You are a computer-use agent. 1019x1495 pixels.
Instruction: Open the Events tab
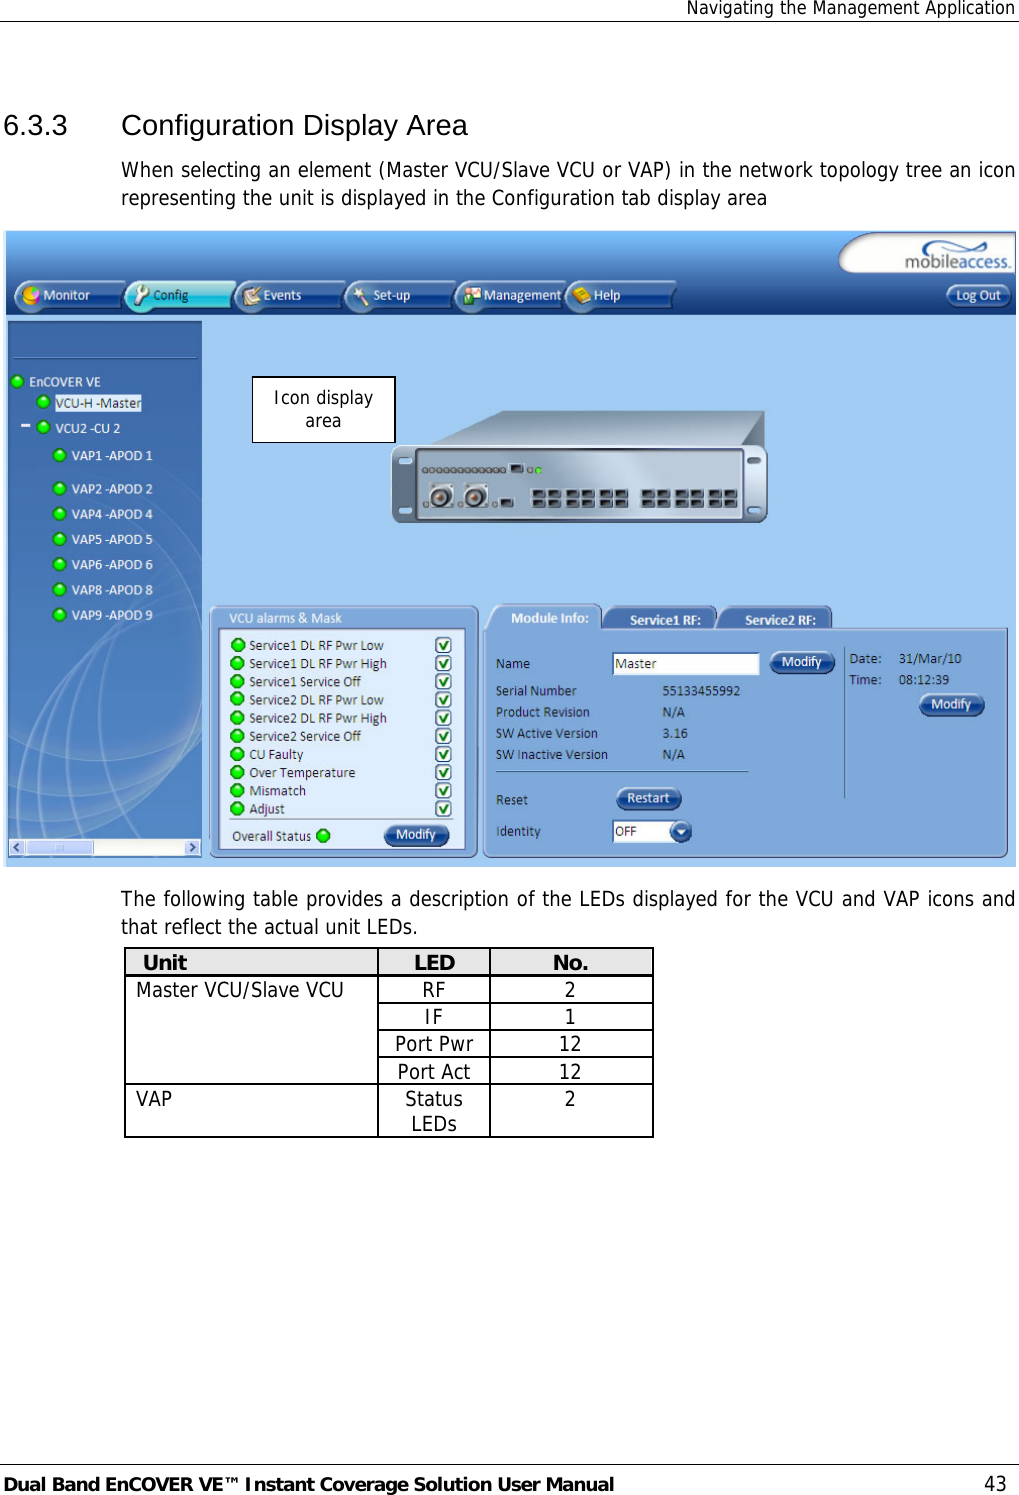[x=288, y=296]
